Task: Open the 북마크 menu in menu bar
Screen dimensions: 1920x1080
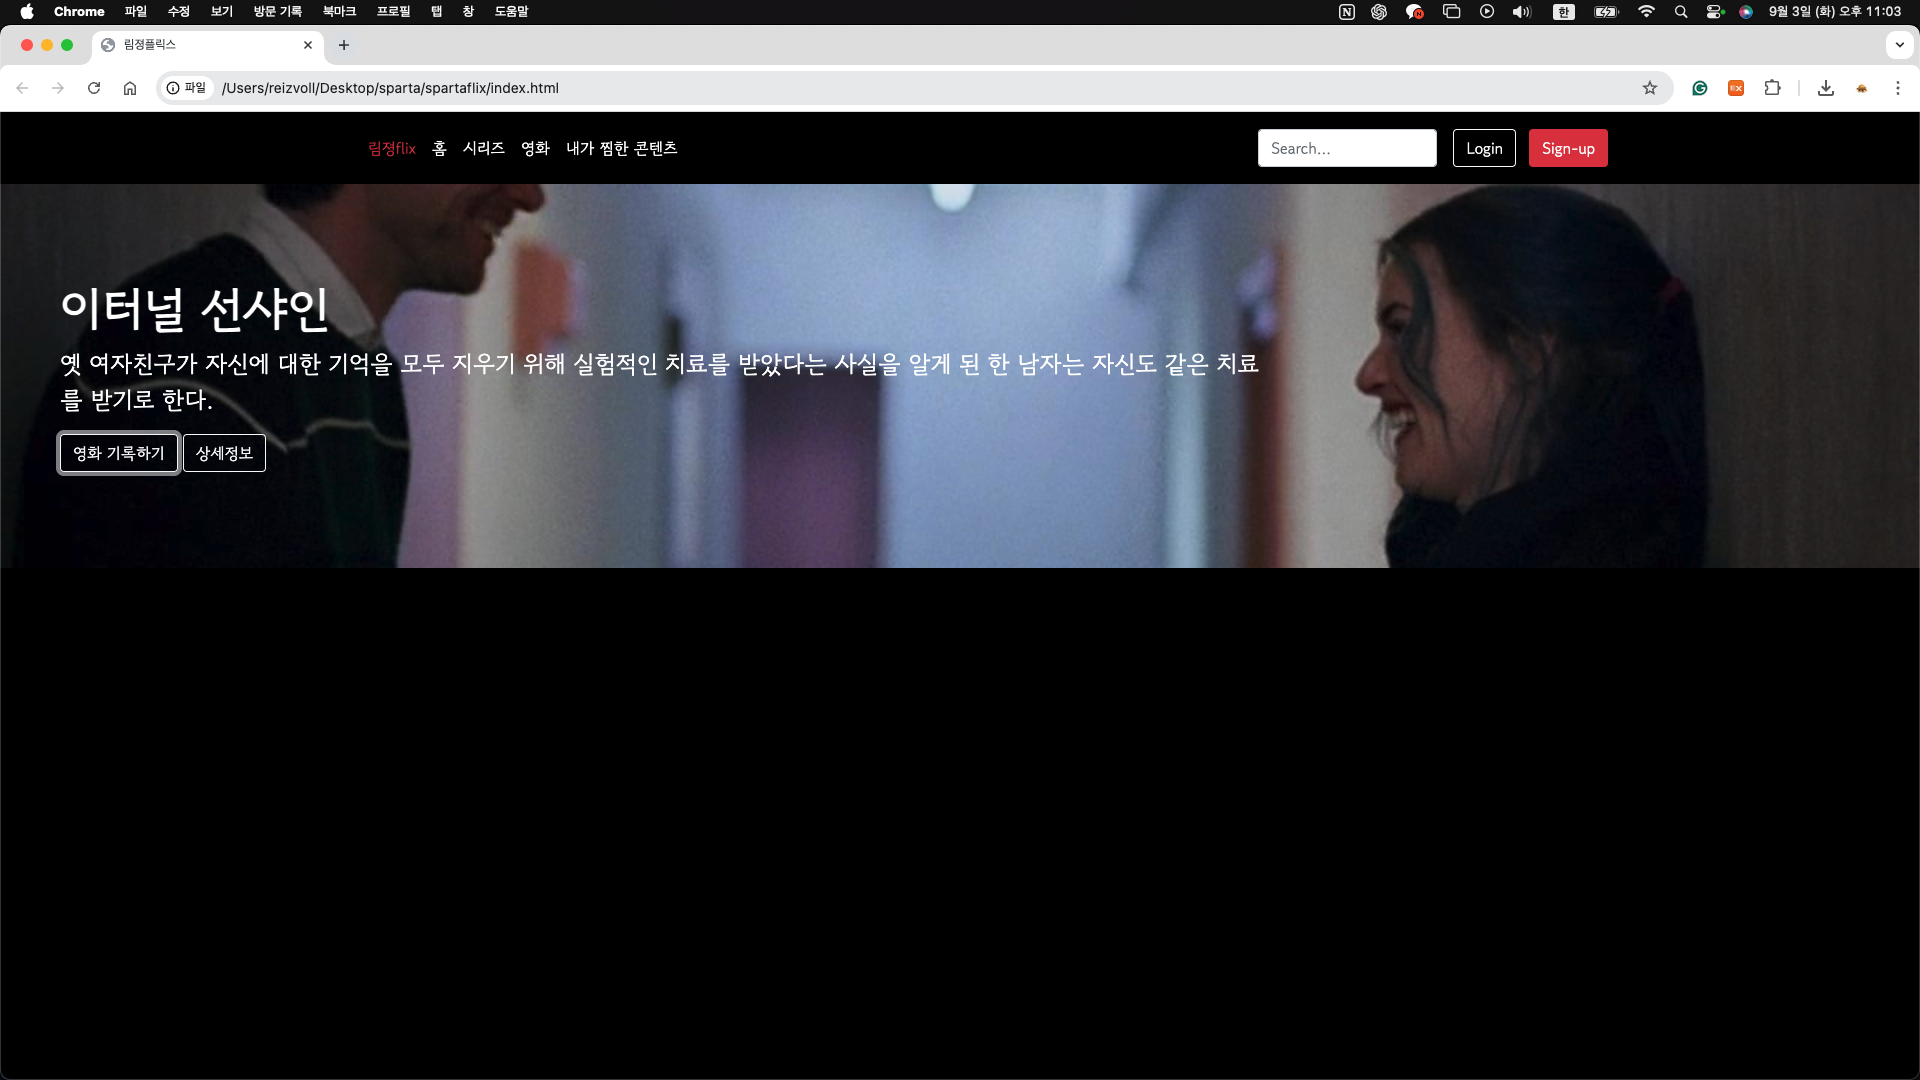Action: pos(339,12)
